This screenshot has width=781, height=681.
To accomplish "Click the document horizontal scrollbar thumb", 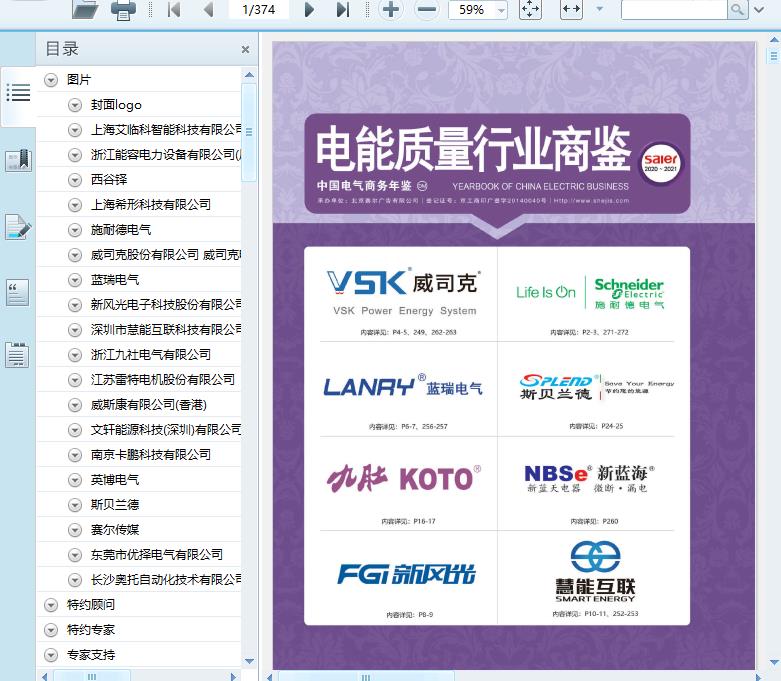I will pyautogui.click(x=366, y=677).
